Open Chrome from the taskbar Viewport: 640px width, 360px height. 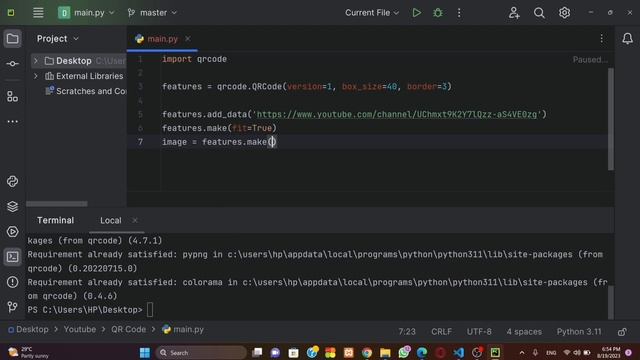(367, 353)
